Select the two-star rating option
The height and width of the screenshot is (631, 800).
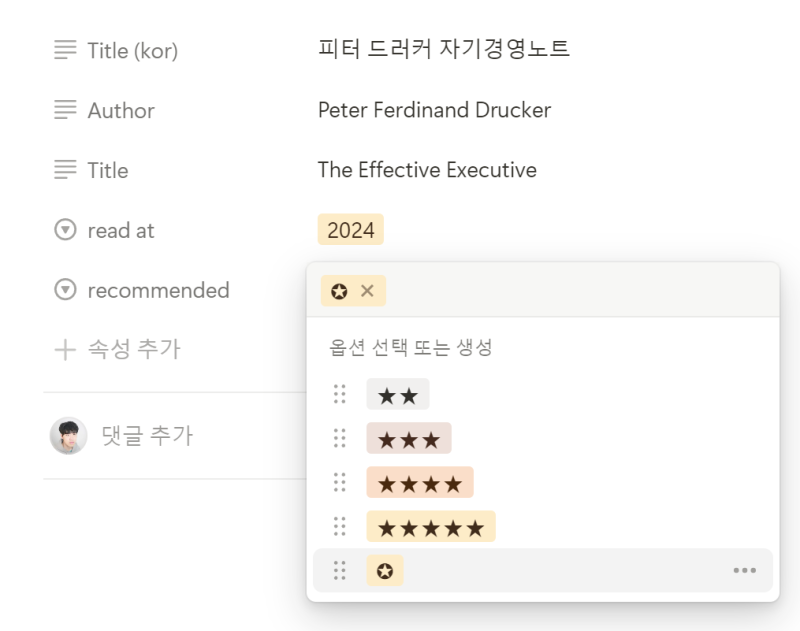pos(398,394)
